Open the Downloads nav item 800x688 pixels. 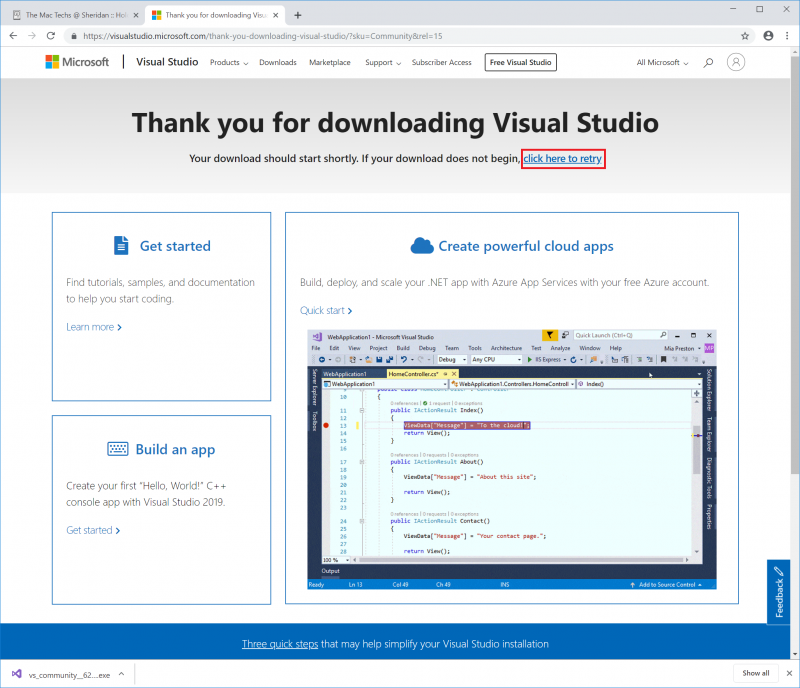278,63
